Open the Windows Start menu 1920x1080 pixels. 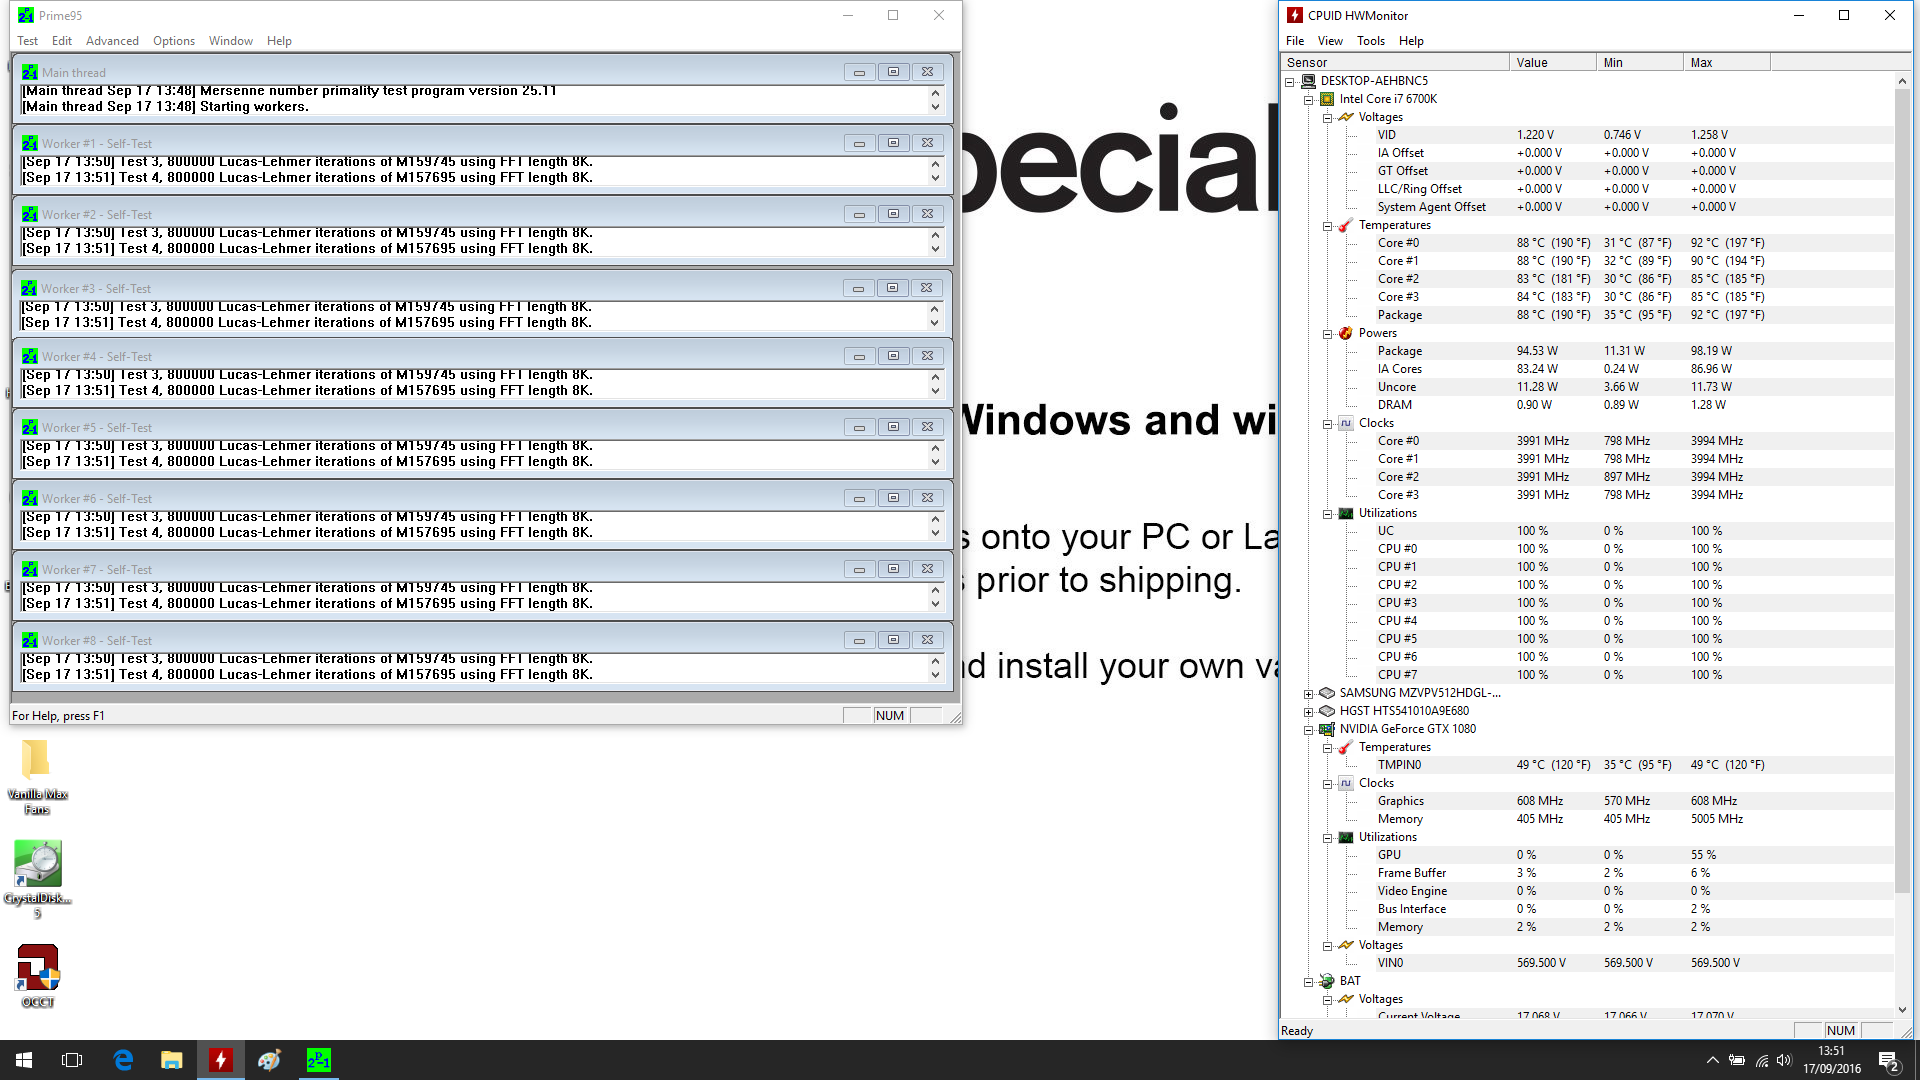[24, 1060]
